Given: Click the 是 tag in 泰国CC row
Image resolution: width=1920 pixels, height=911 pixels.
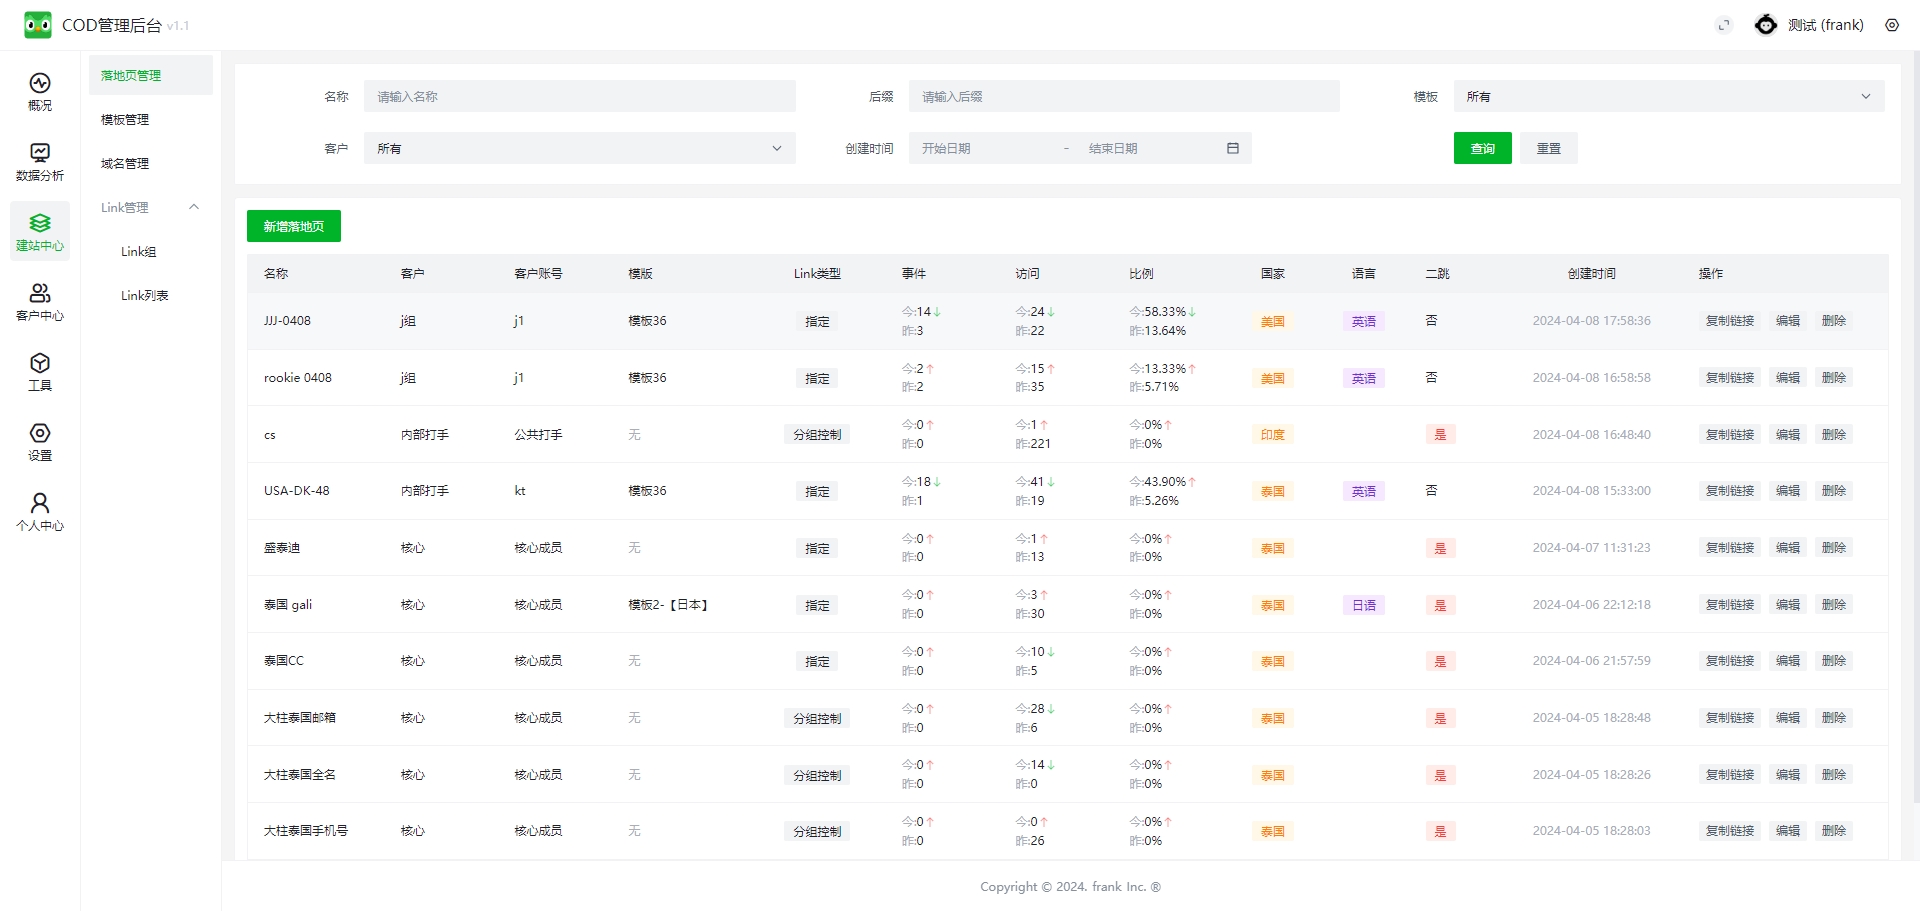Looking at the screenshot, I should pos(1440,661).
